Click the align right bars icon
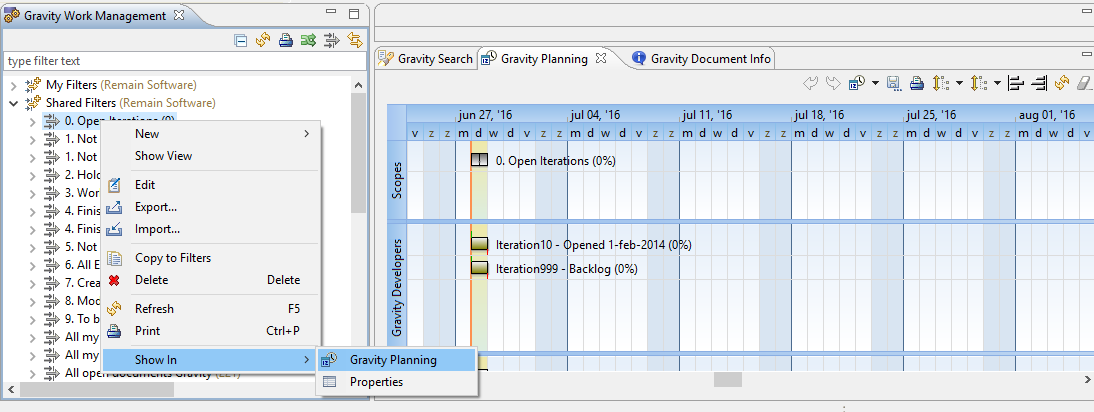The height and width of the screenshot is (412, 1094). point(1038,83)
